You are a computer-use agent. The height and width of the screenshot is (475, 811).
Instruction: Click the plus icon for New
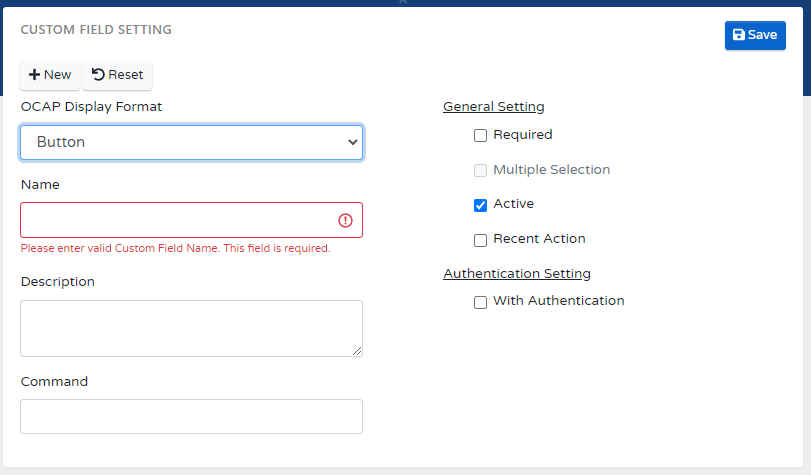[x=34, y=75]
